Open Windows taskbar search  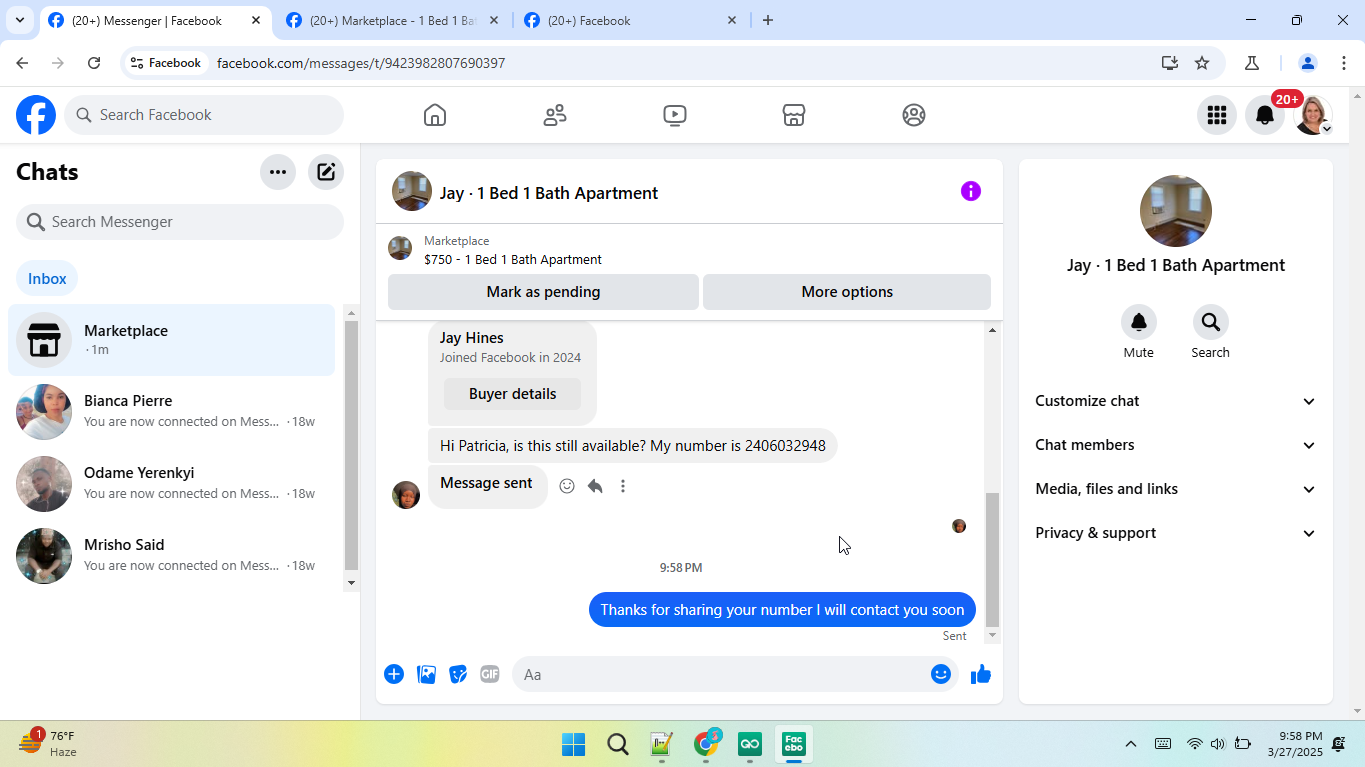618,744
